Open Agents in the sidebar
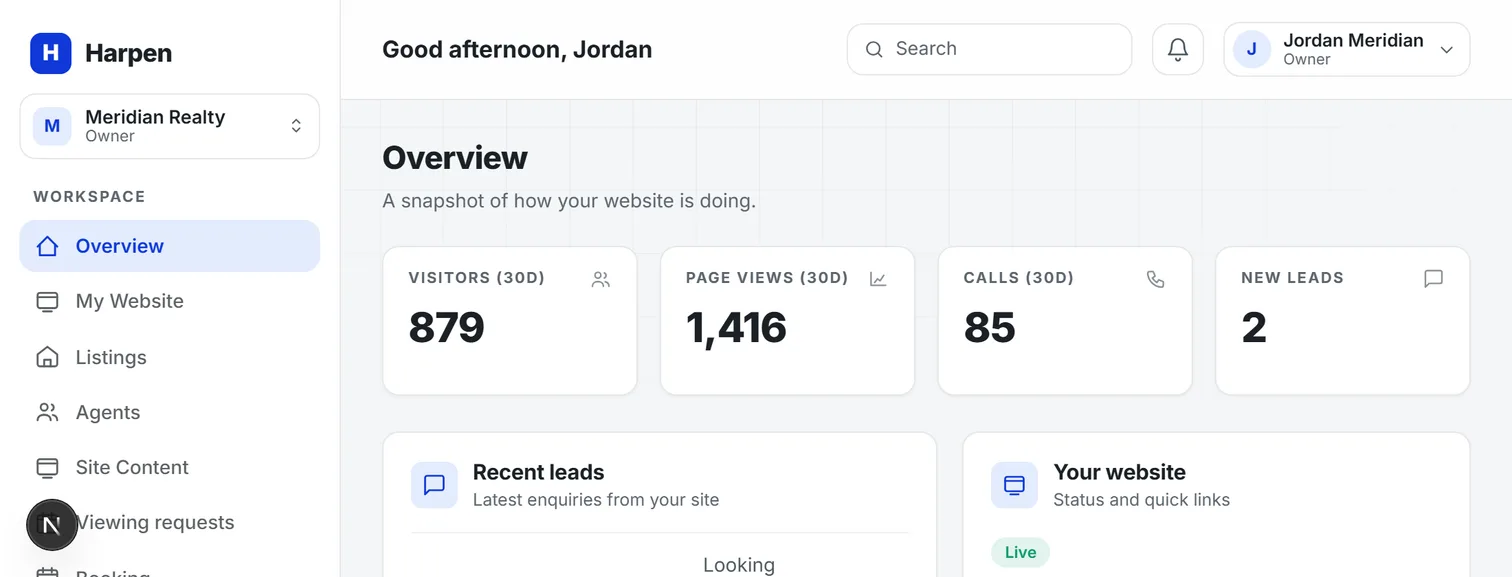 (170, 412)
